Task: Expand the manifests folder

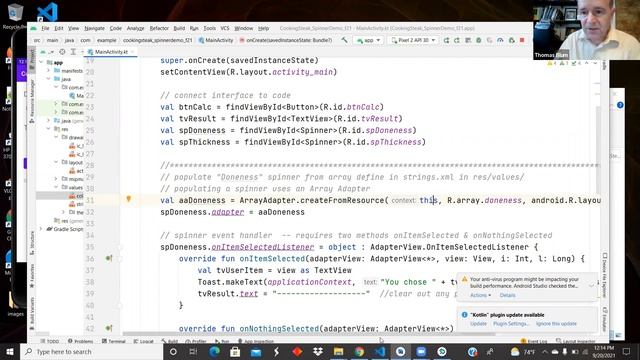Action: coord(48,71)
